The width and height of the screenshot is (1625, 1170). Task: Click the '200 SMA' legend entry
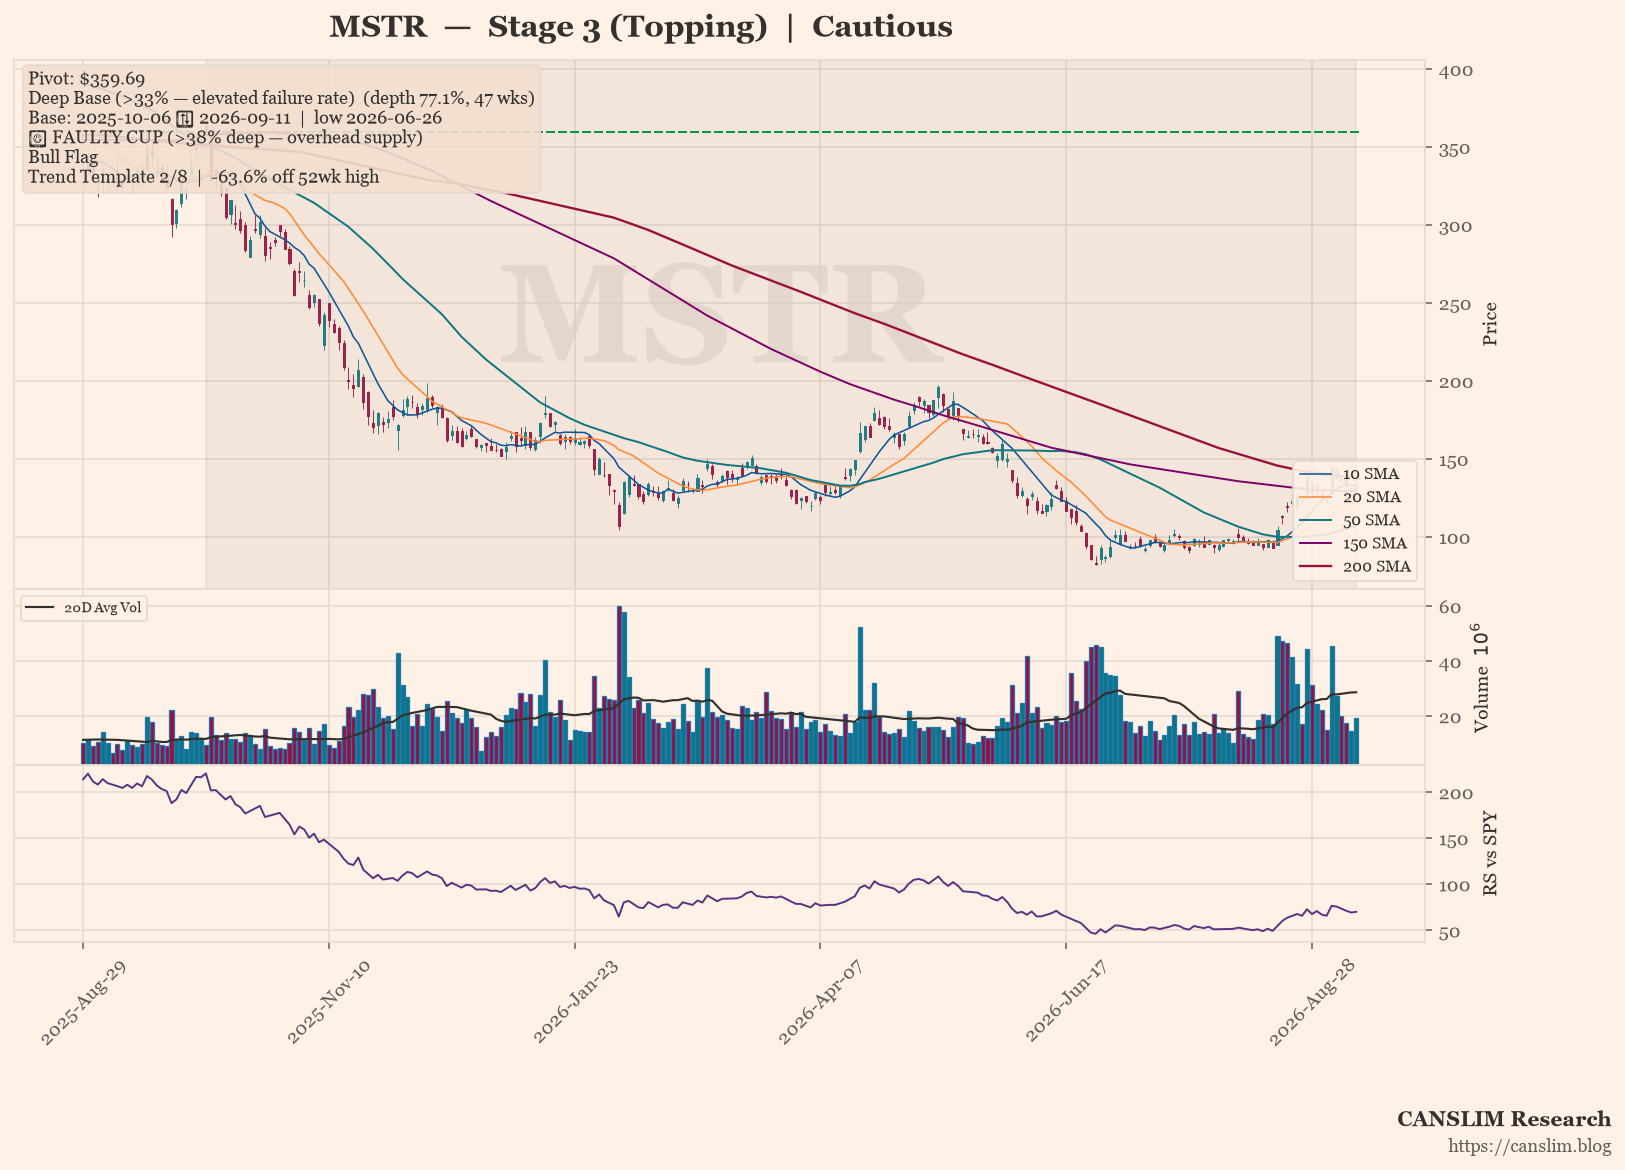pyautogui.click(x=1353, y=566)
